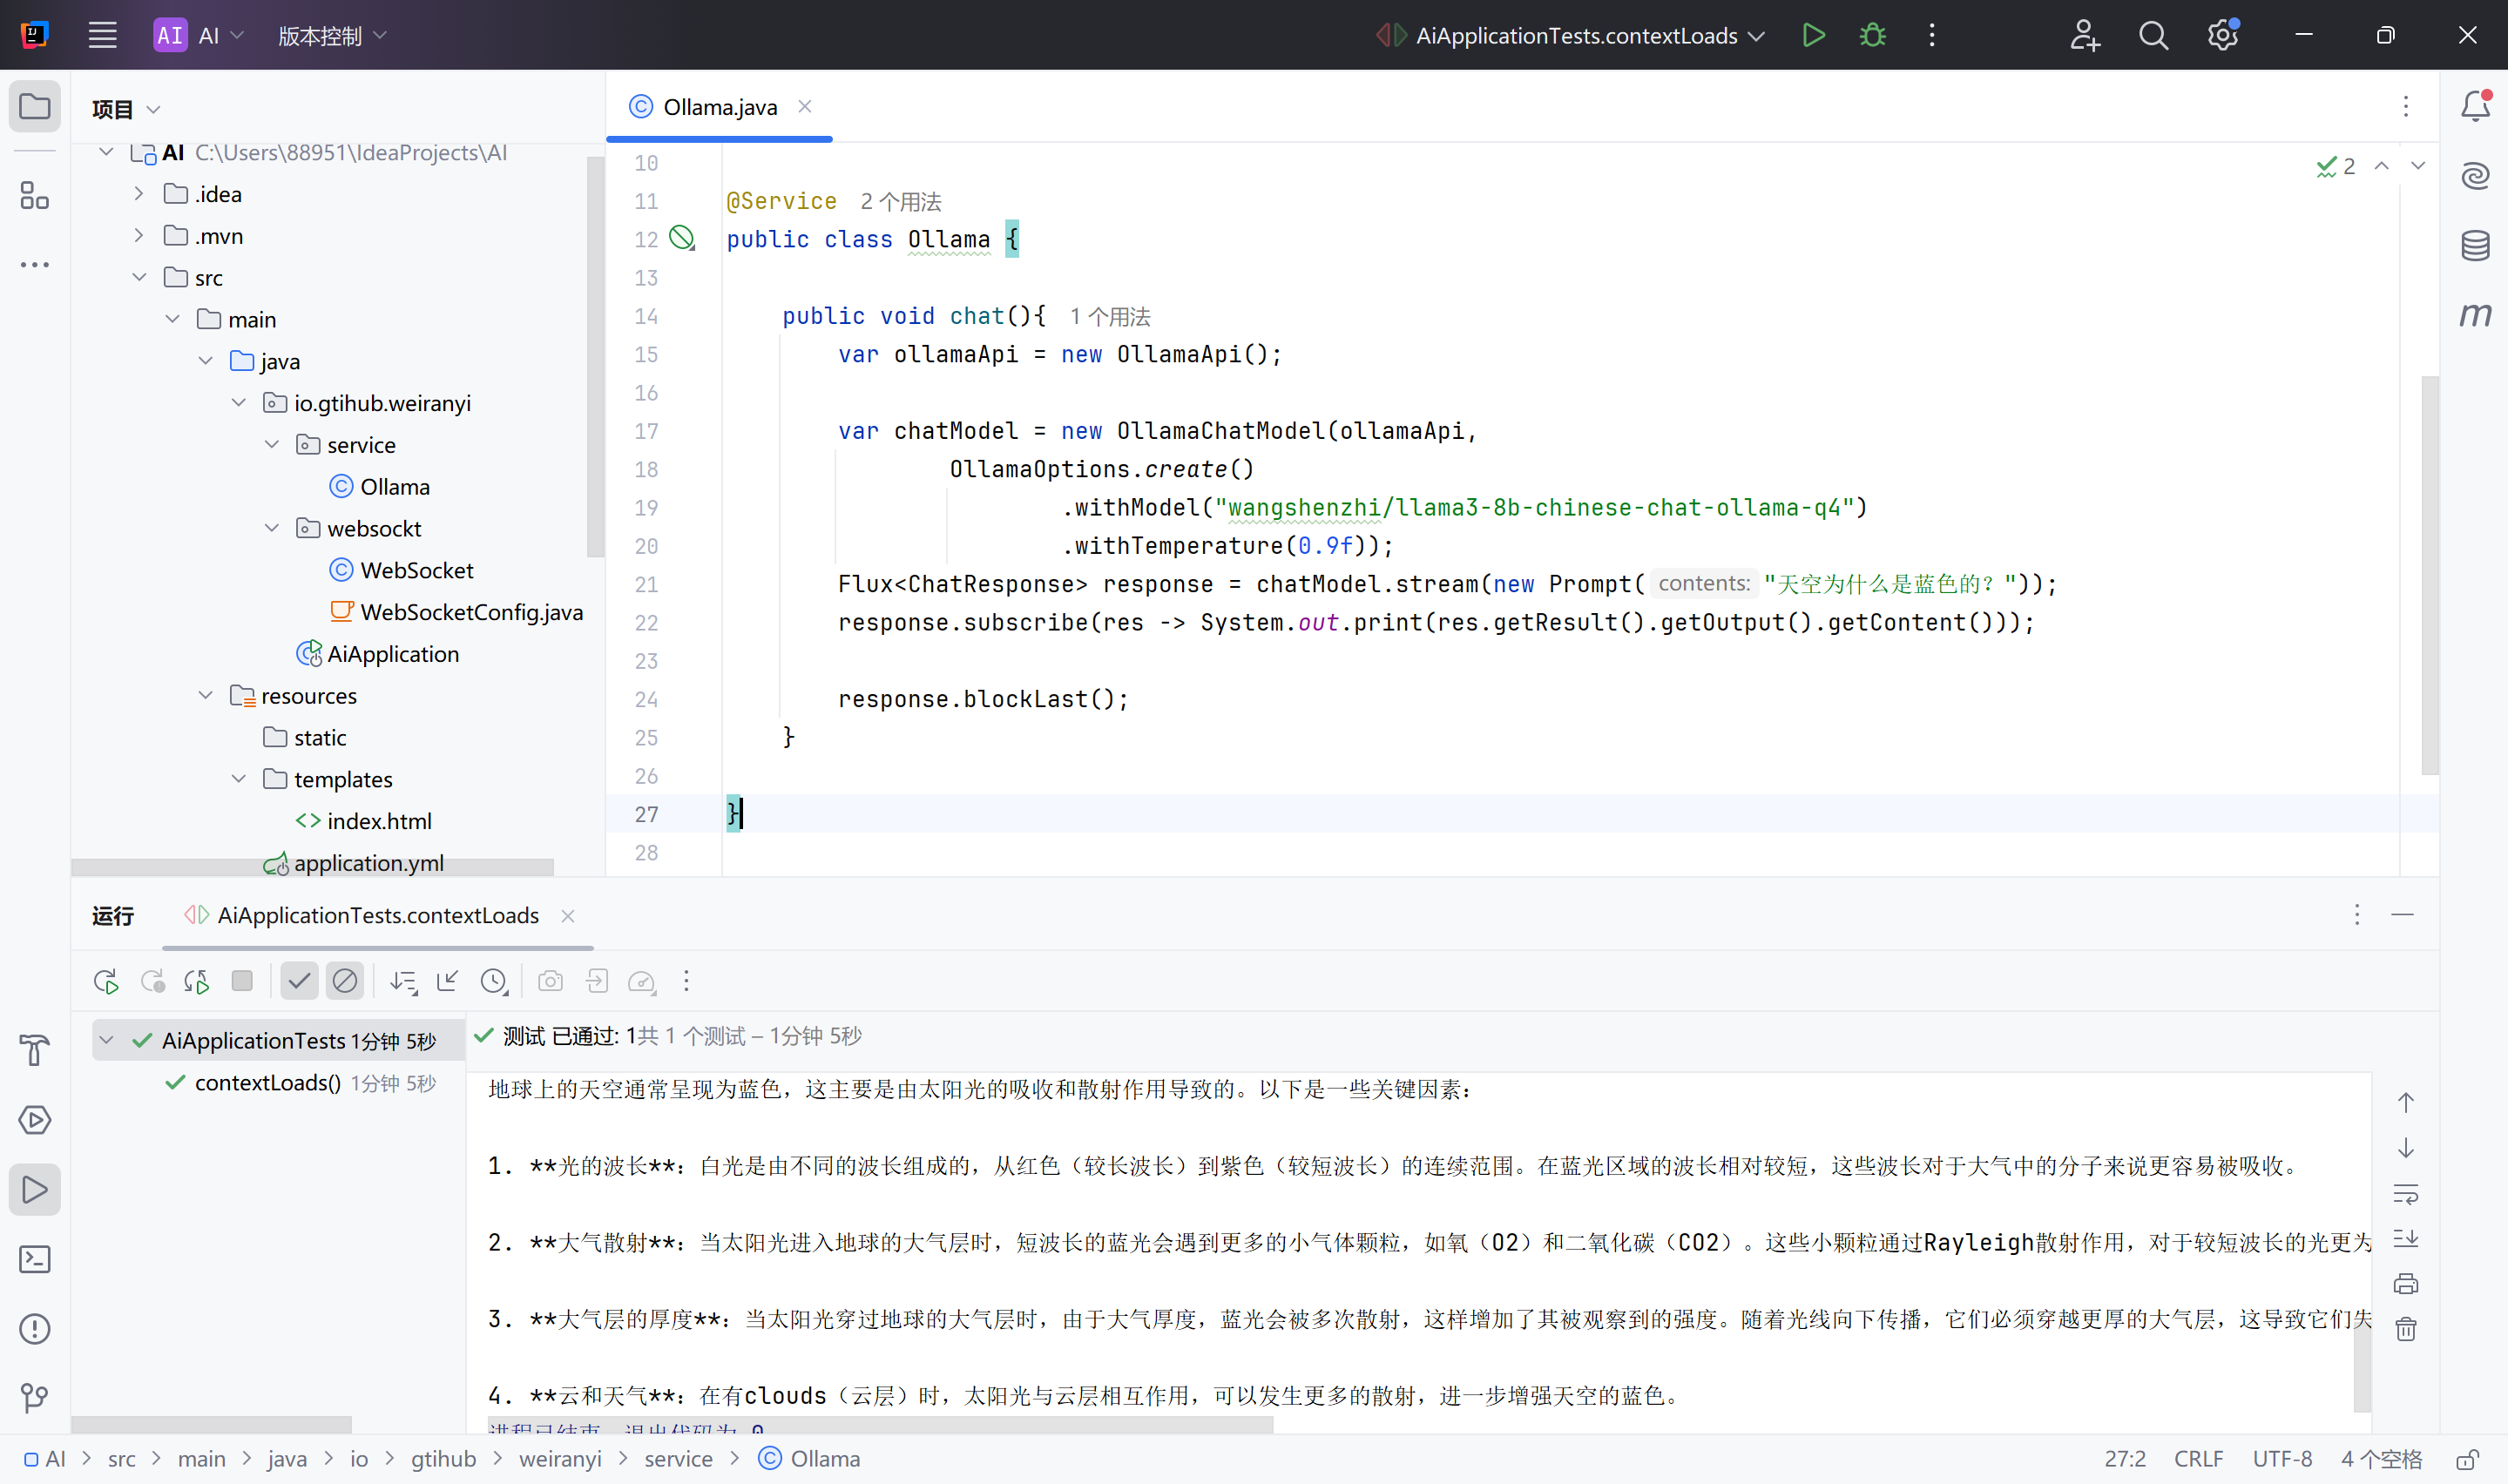This screenshot has height=1484, width=2508.
Task: Show more tool windows ellipsis
Action: pyautogui.click(x=34, y=265)
